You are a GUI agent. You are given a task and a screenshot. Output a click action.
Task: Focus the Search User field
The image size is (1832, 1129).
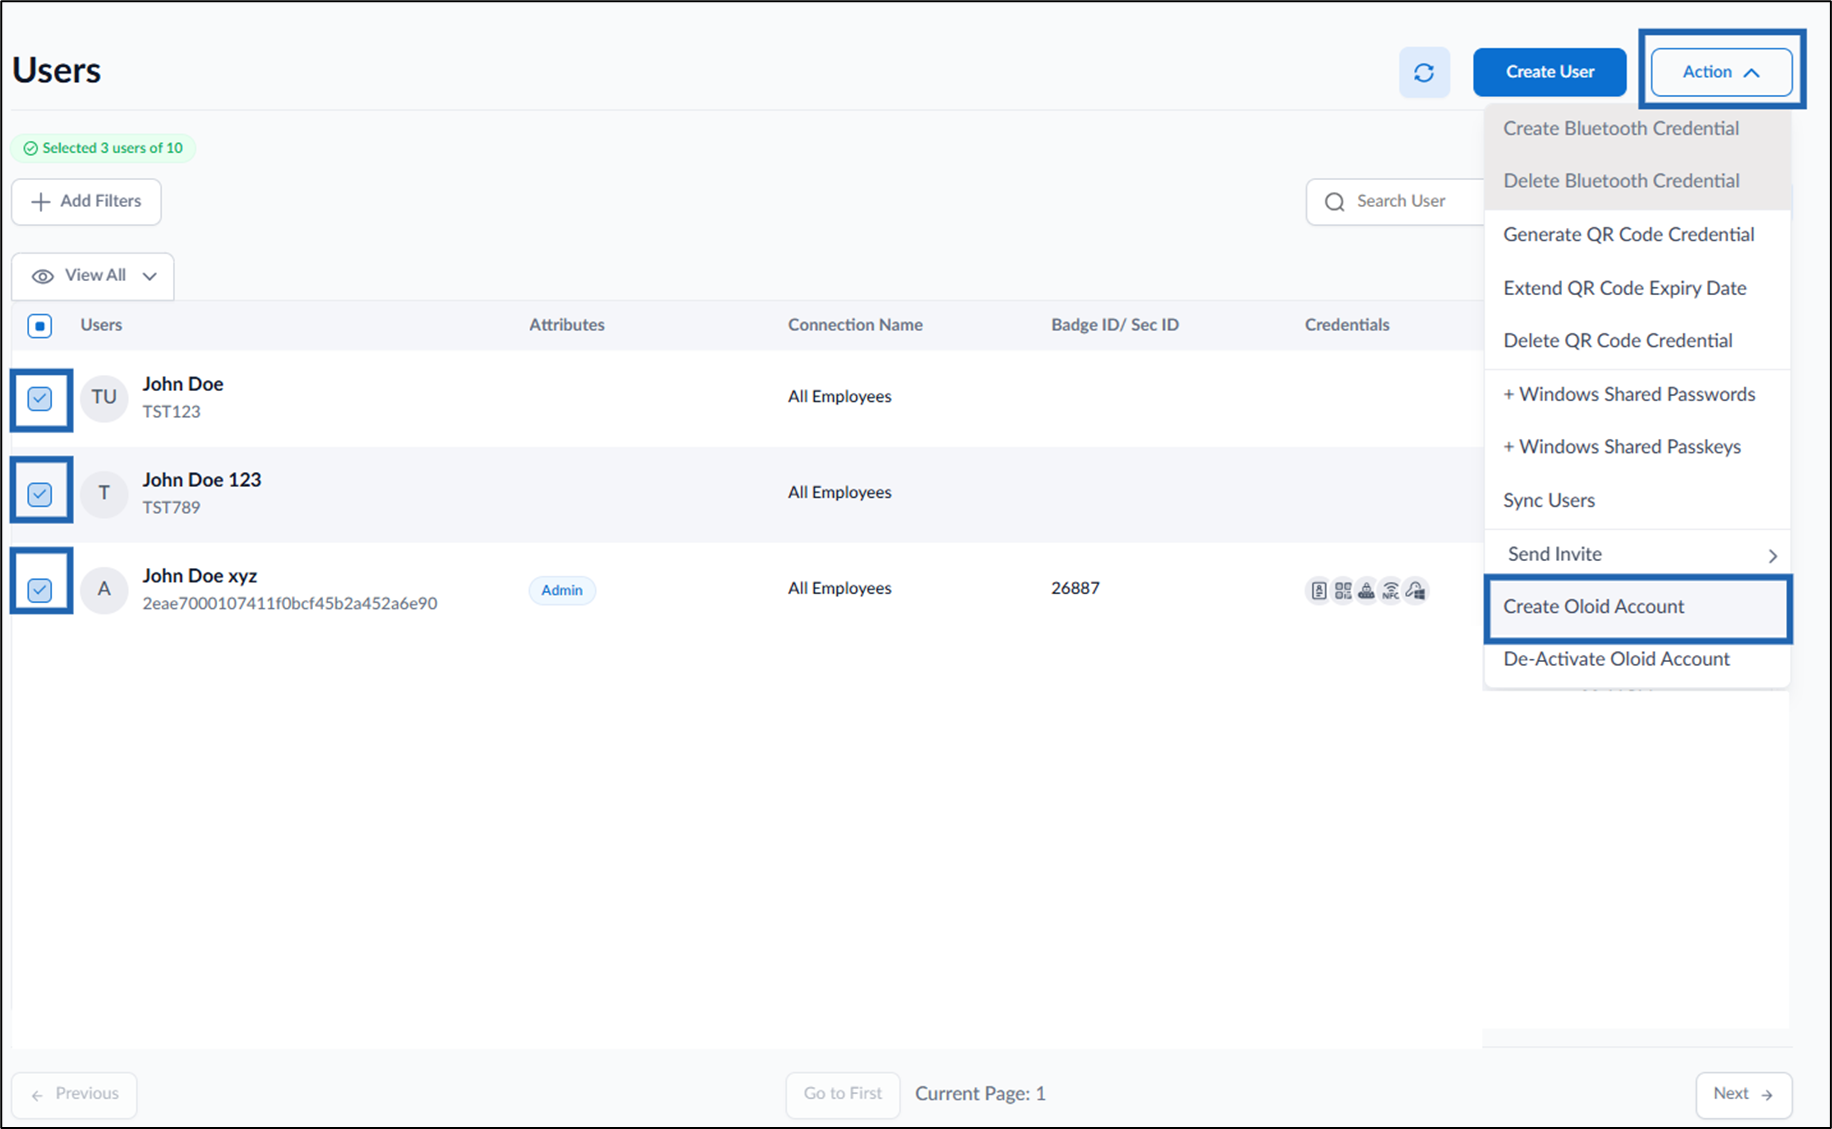[x=1396, y=202]
